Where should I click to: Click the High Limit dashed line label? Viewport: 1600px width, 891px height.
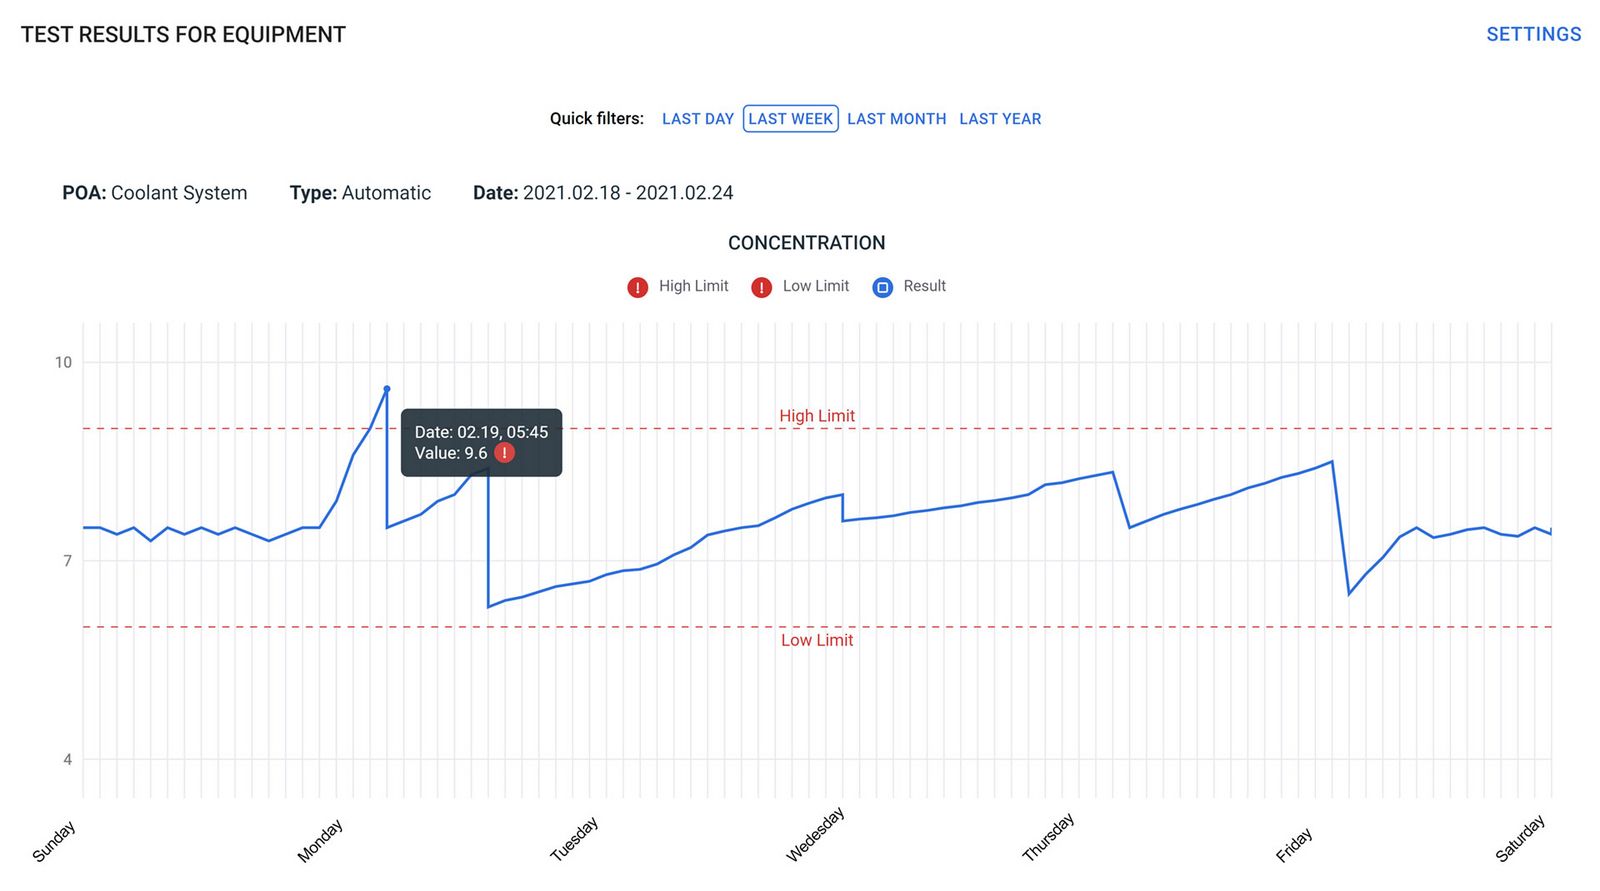click(817, 416)
